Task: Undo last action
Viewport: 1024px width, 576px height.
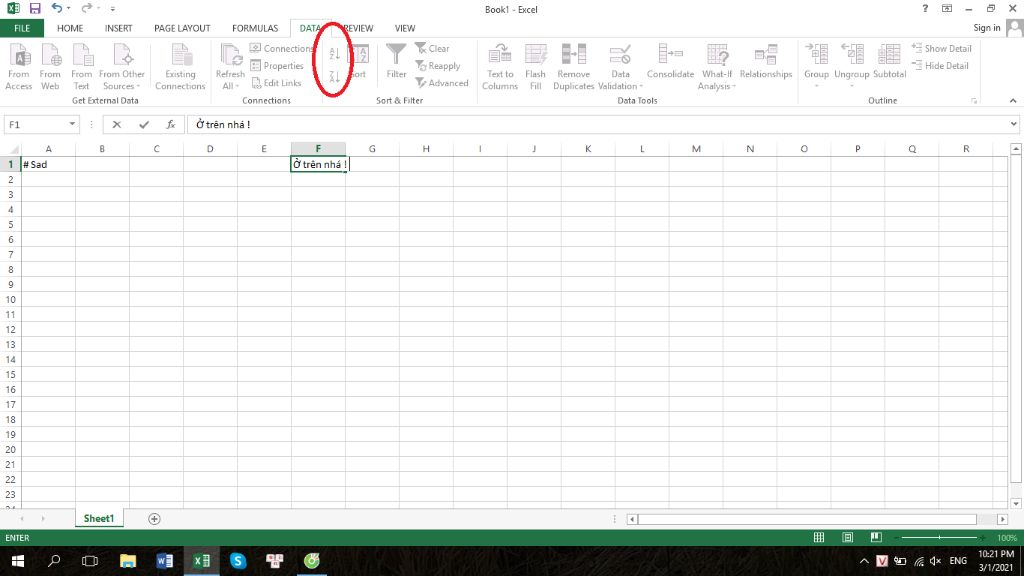Action: tap(57, 8)
